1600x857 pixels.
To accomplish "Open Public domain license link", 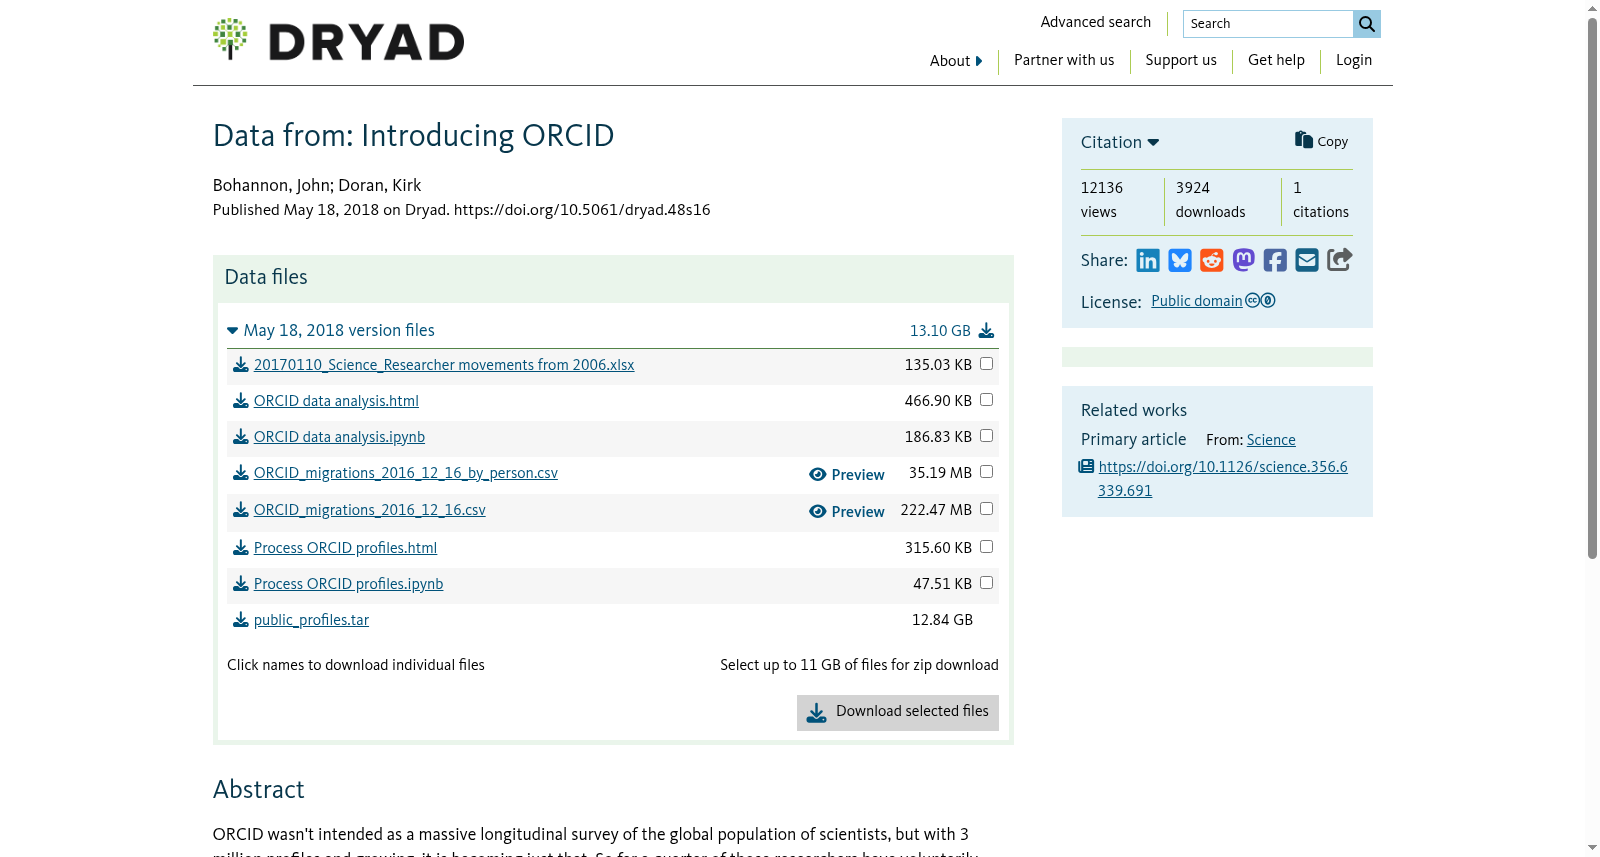I will 1197,301.
